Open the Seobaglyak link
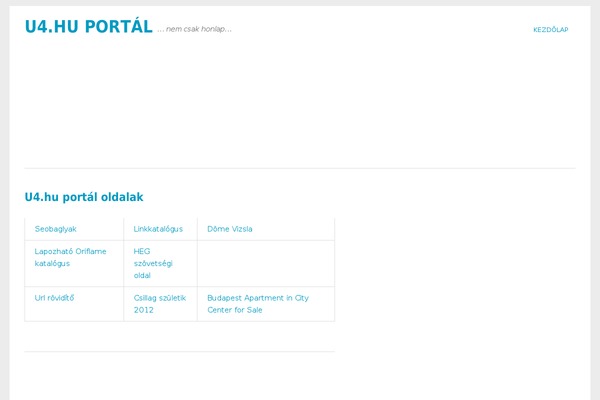This screenshot has width=600, height=400. coord(55,229)
